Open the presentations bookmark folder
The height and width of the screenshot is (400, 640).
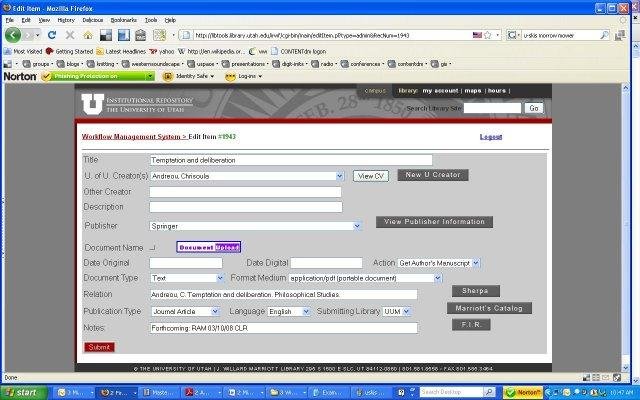click(x=245, y=64)
